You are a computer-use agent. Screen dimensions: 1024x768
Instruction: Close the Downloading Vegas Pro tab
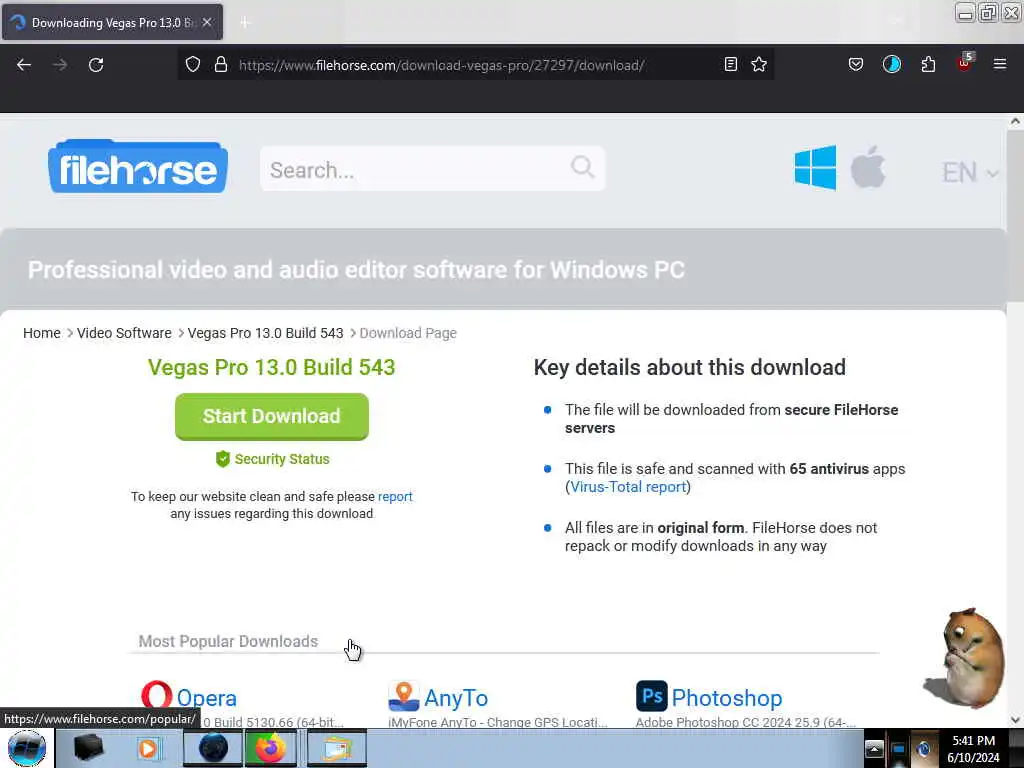pyautogui.click(x=207, y=22)
